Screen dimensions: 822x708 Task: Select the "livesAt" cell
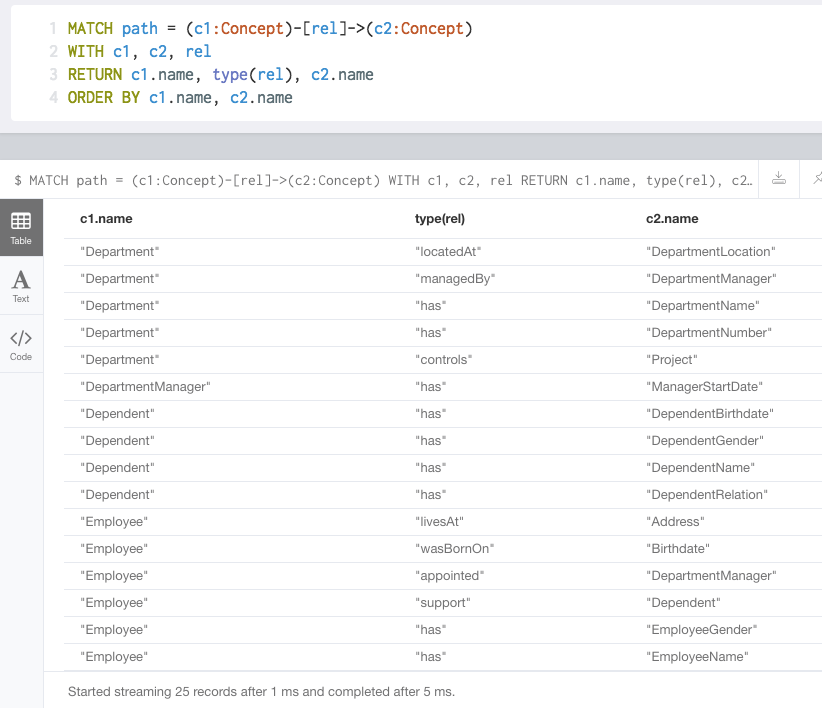[x=439, y=521]
